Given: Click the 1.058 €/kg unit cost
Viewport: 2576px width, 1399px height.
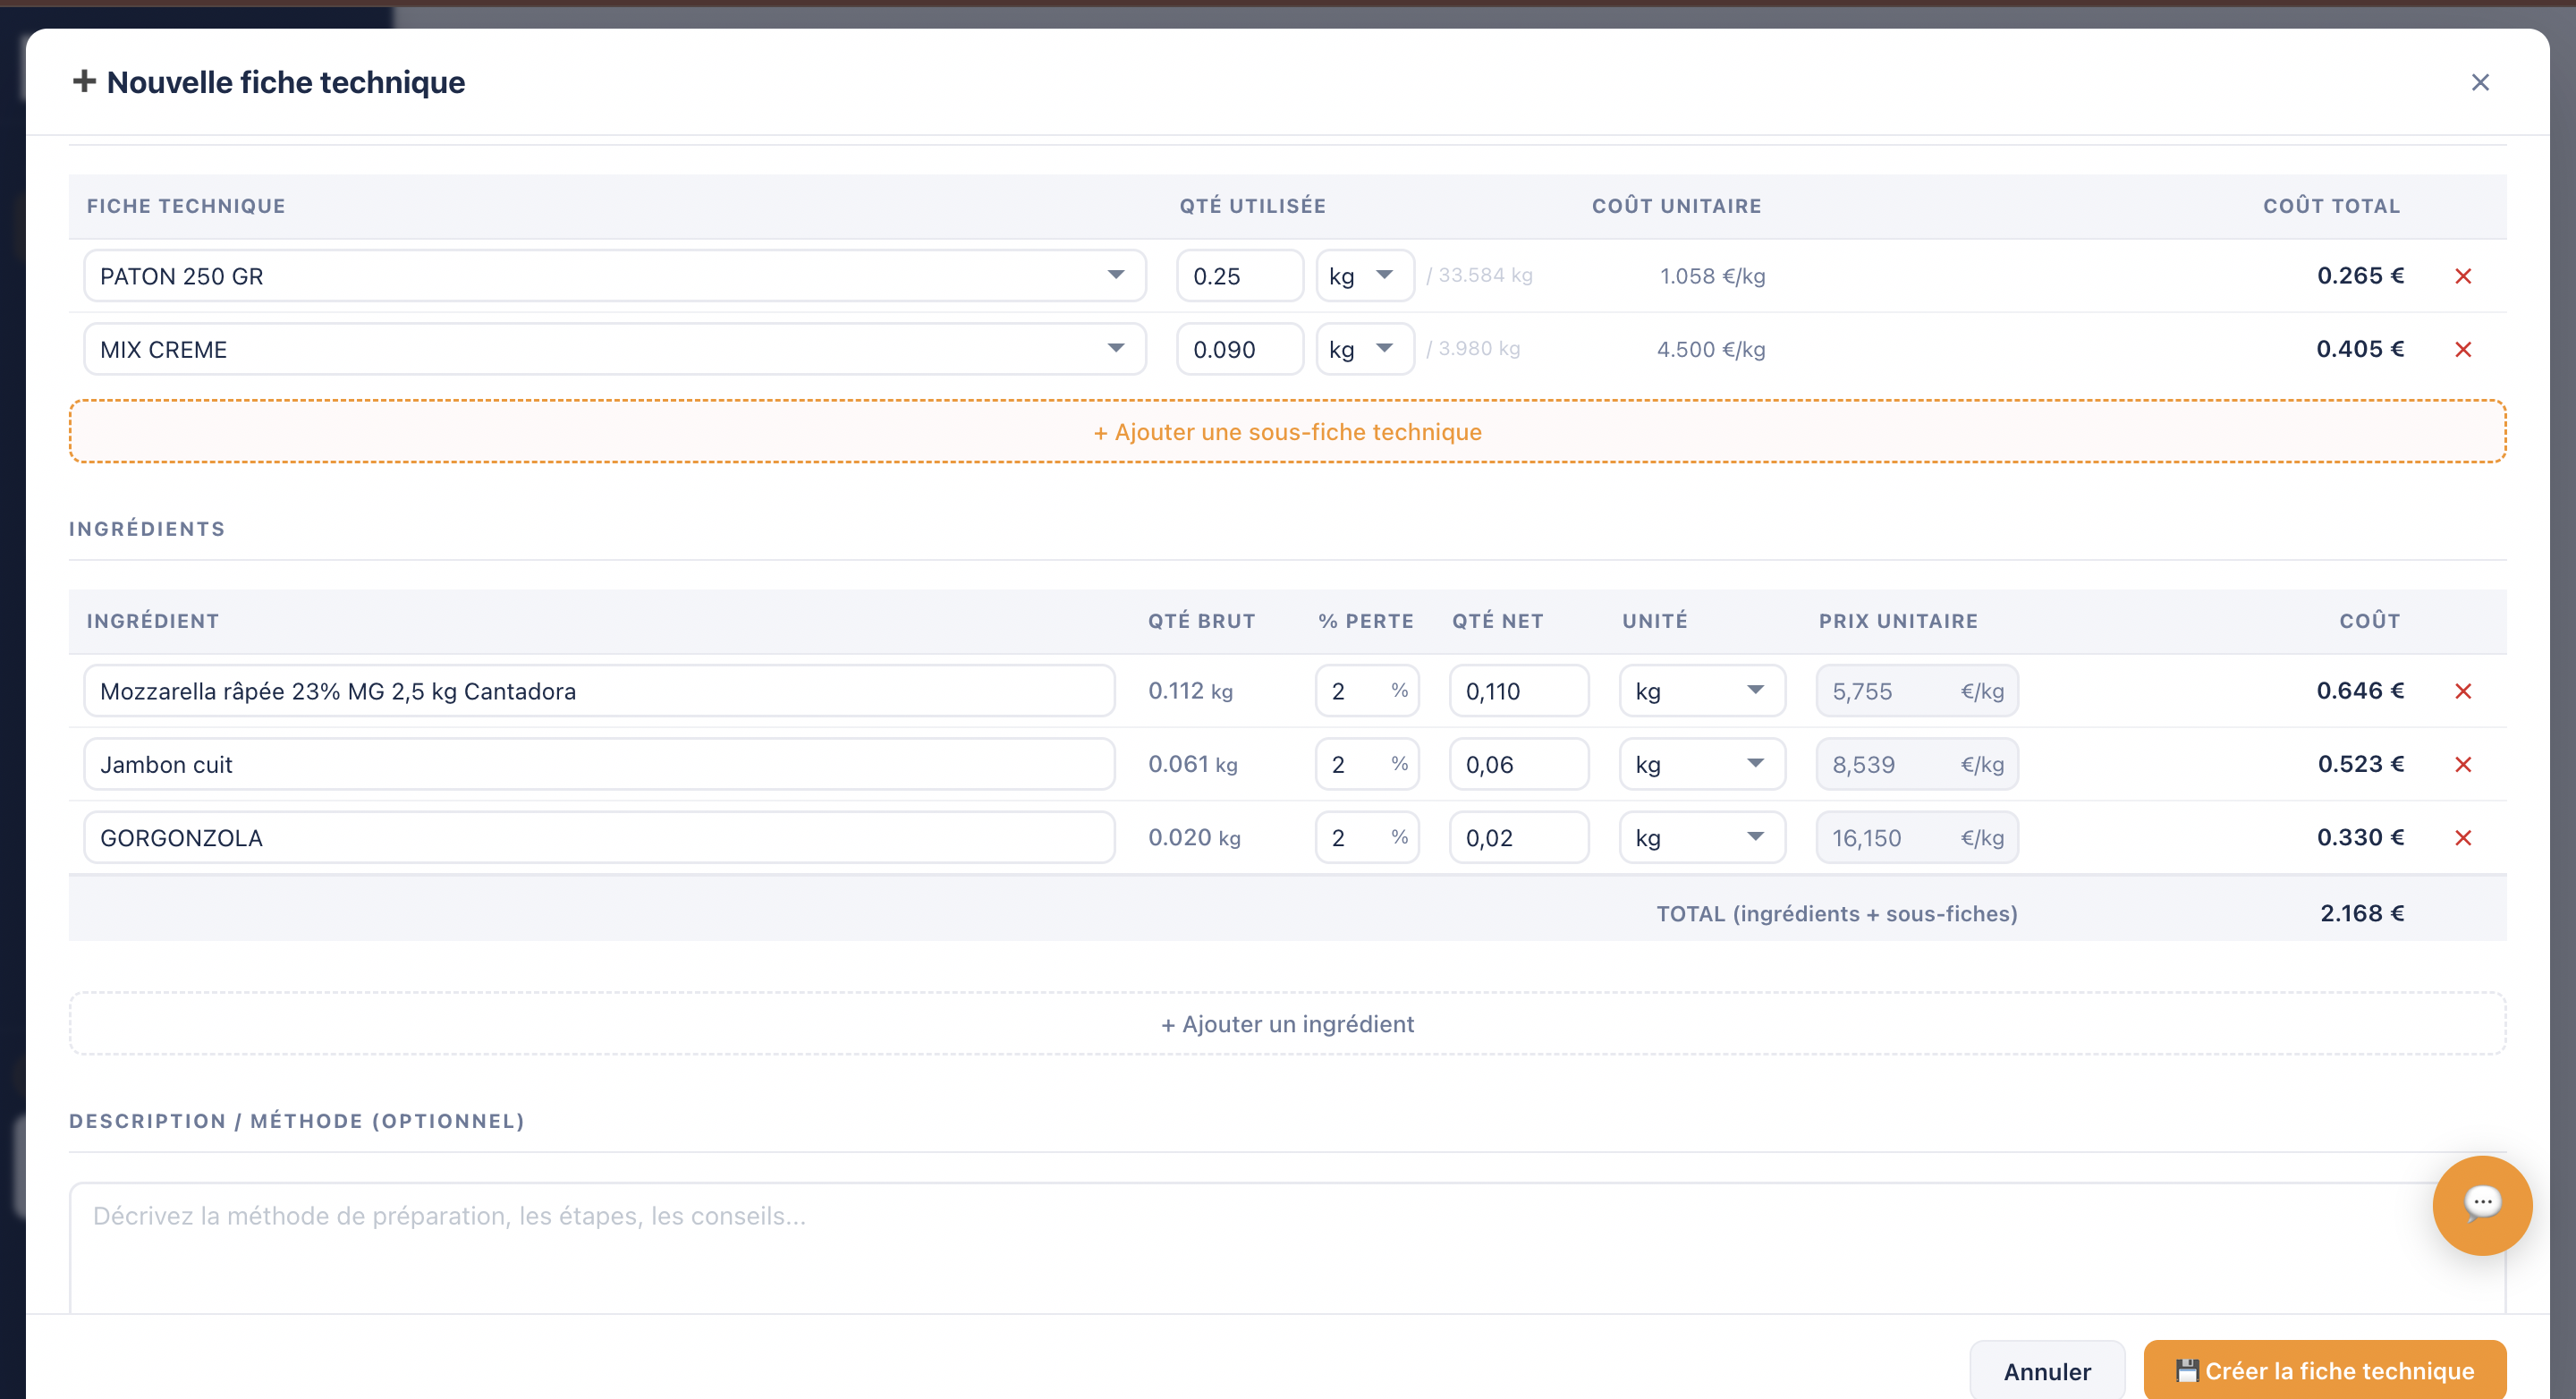Looking at the screenshot, I should tap(1712, 276).
